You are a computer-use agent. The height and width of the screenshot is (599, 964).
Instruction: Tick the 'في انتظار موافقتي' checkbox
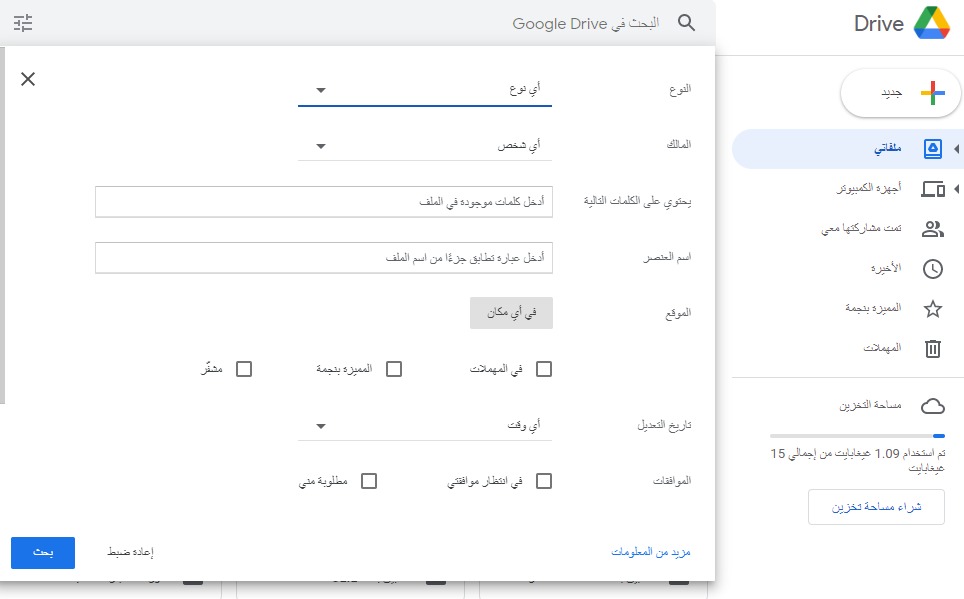click(544, 481)
